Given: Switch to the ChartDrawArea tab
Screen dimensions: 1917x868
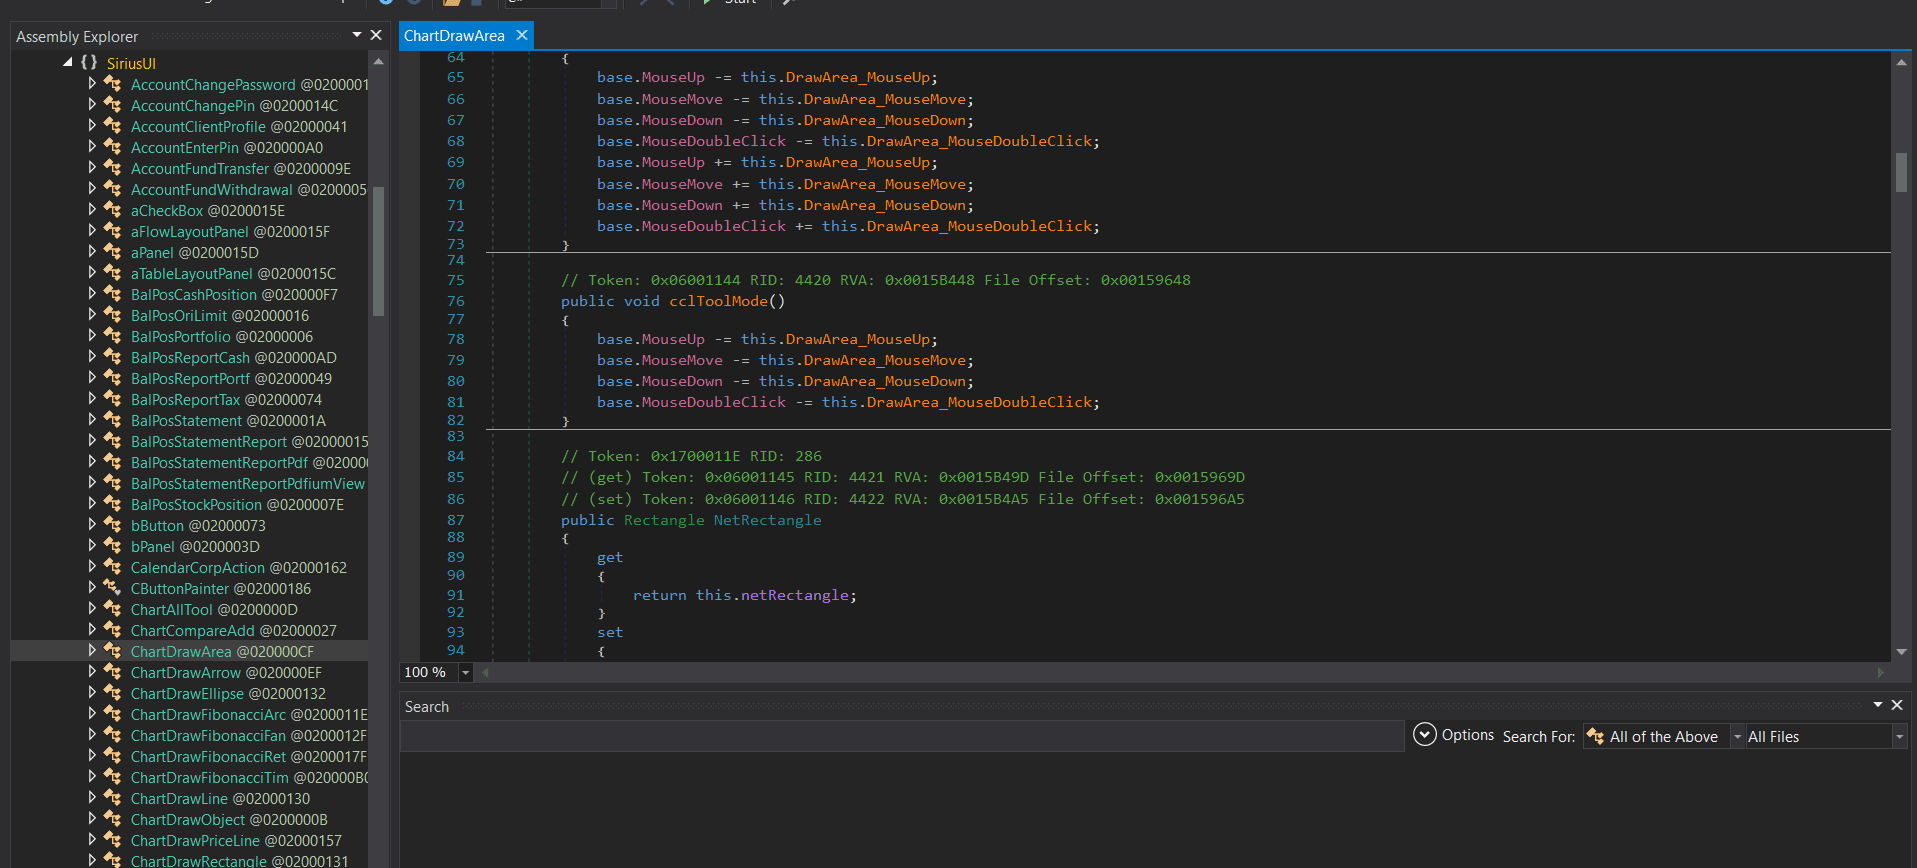Looking at the screenshot, I should pyautogui.click(x=454, y=35).
